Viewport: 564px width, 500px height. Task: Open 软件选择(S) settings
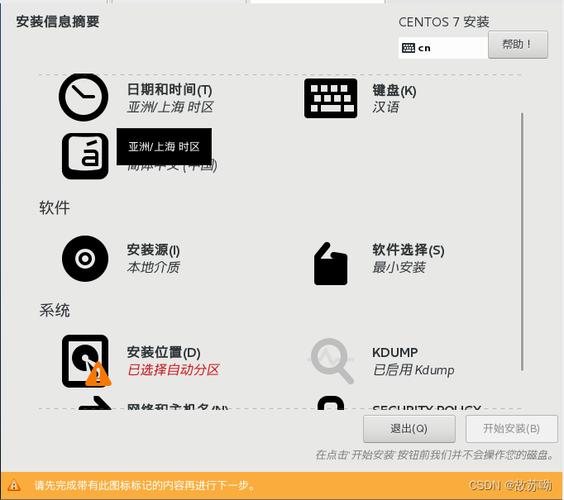coord(408,250)
